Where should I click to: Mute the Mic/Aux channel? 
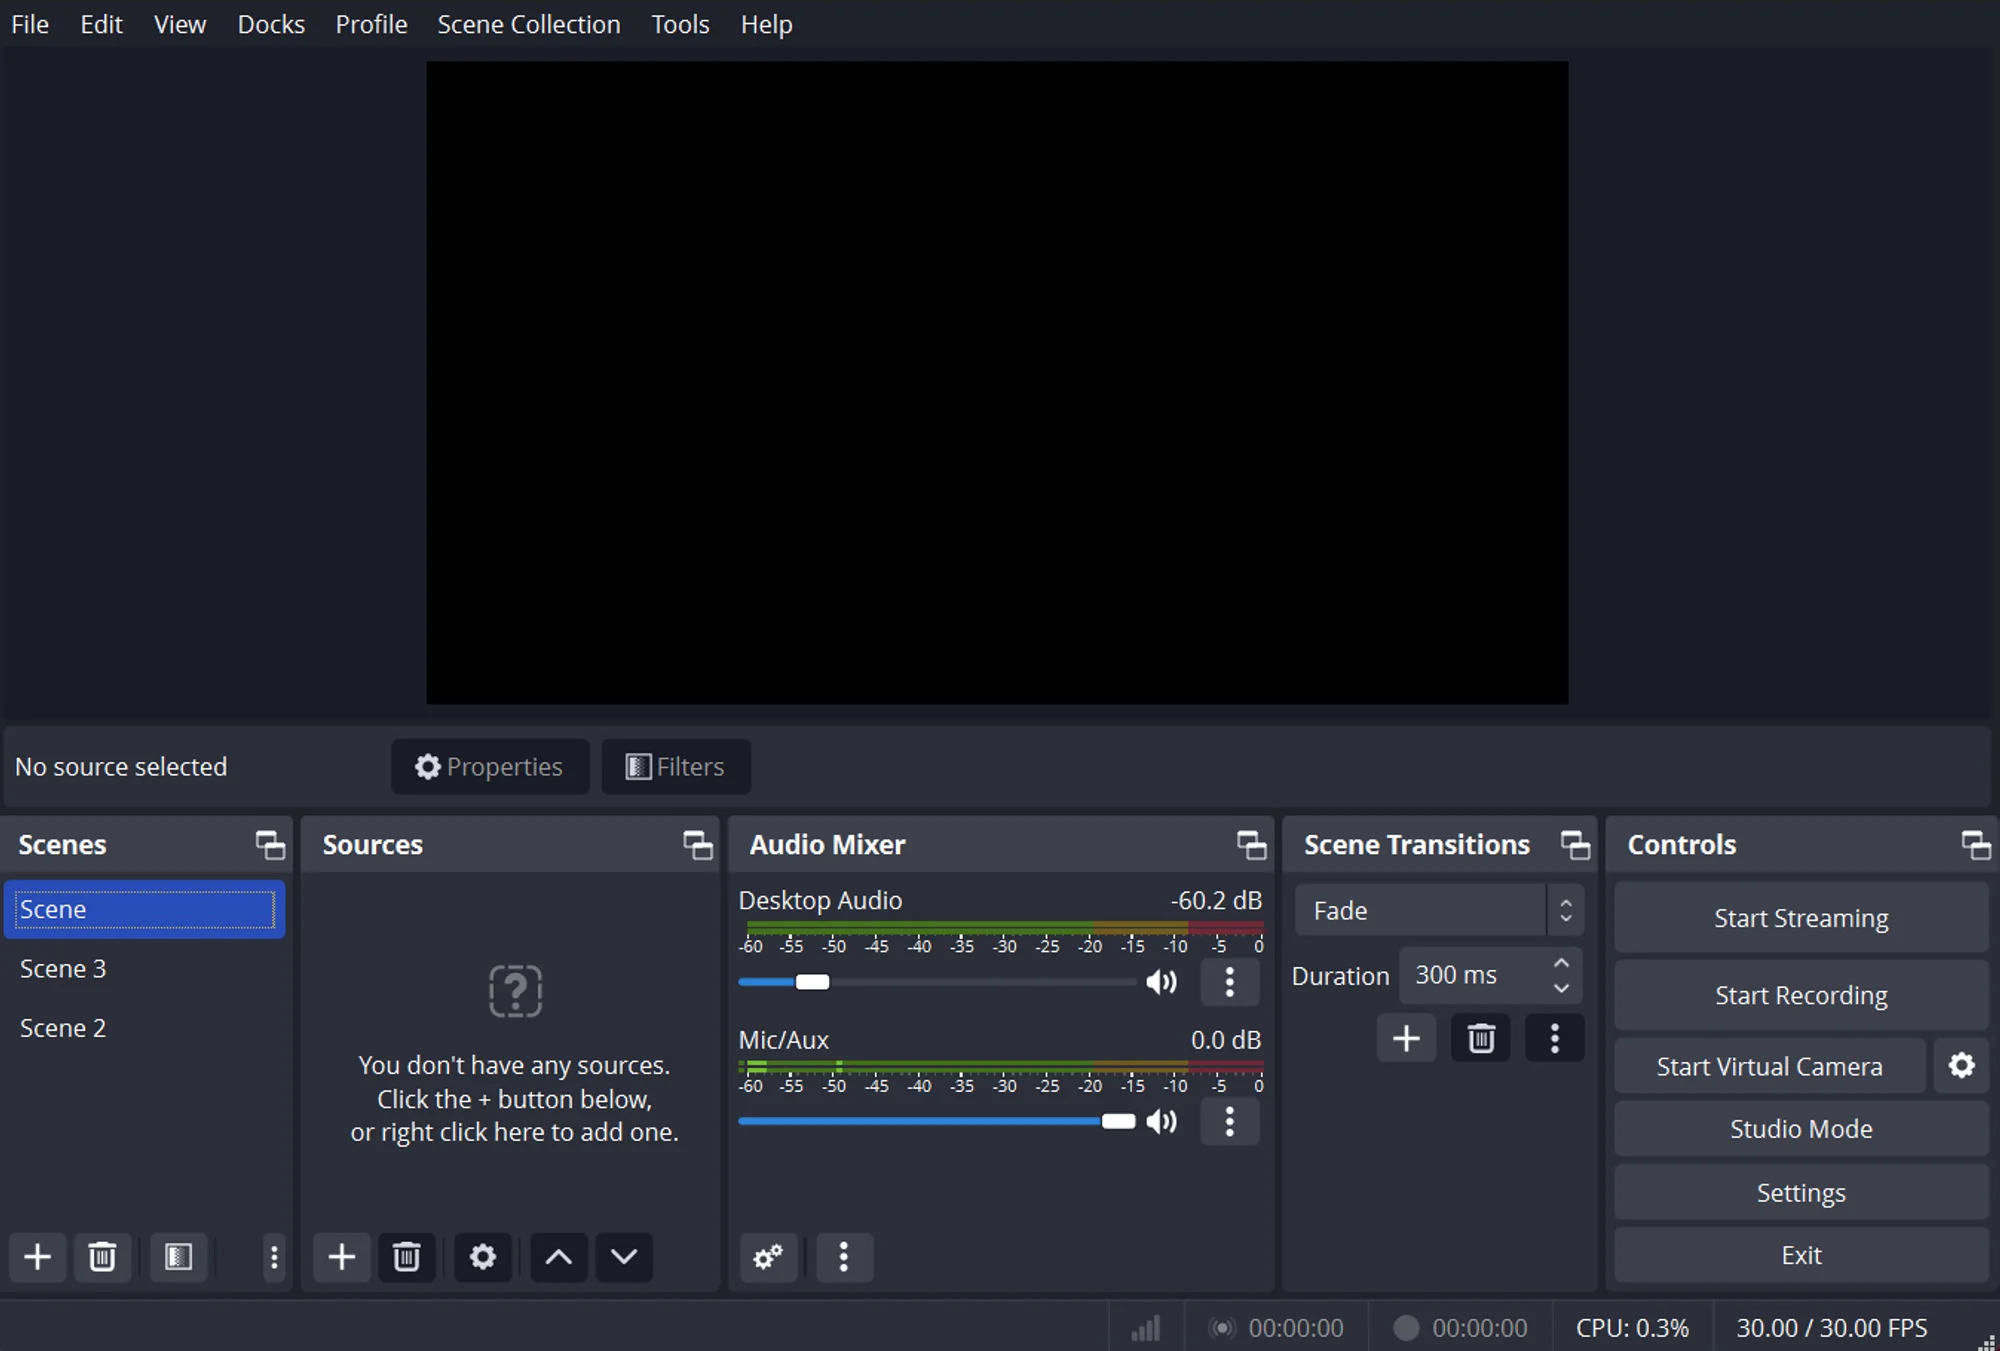1162,1122
